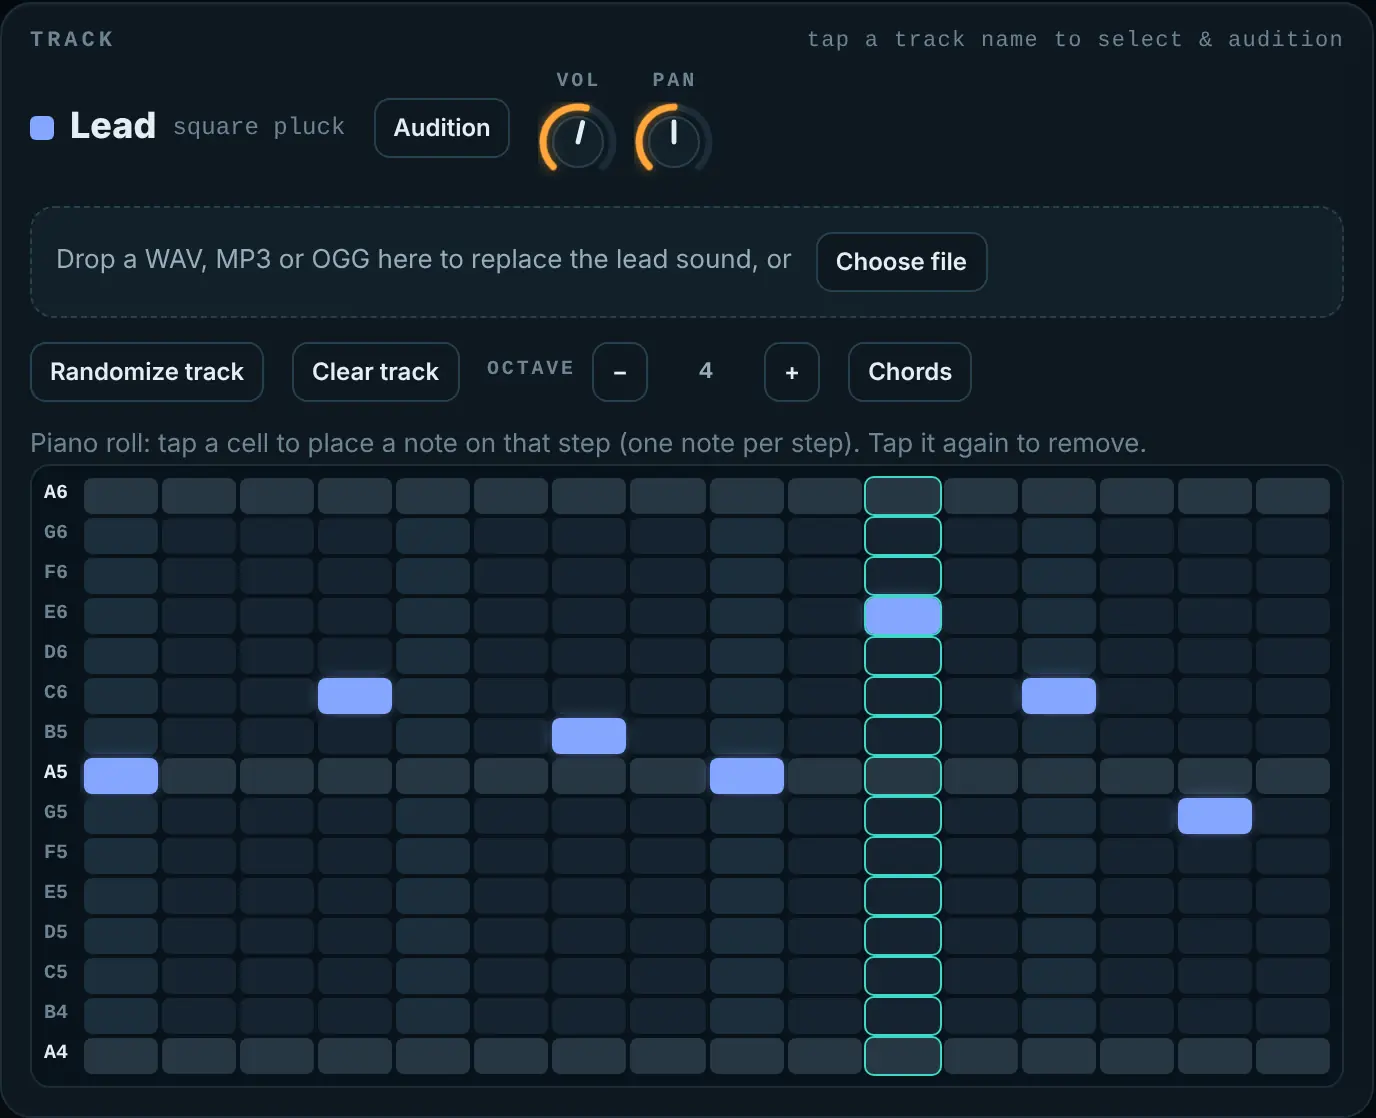This screenshot has height=1118, width=1376.
Task: Place an A6 note in the highlighted column
Action: (x=903, y=496)
